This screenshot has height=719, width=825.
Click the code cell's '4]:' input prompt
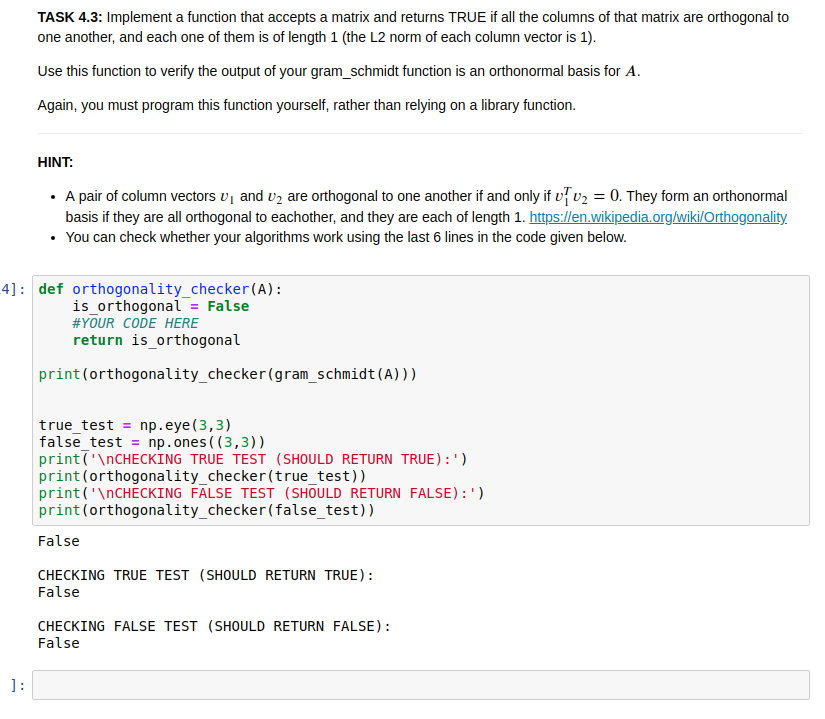[13, 289]
